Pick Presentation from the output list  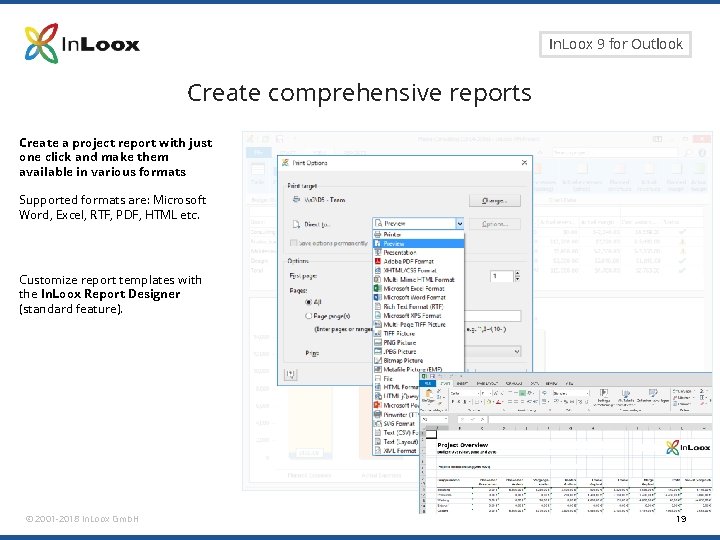(x=418, y=252)
